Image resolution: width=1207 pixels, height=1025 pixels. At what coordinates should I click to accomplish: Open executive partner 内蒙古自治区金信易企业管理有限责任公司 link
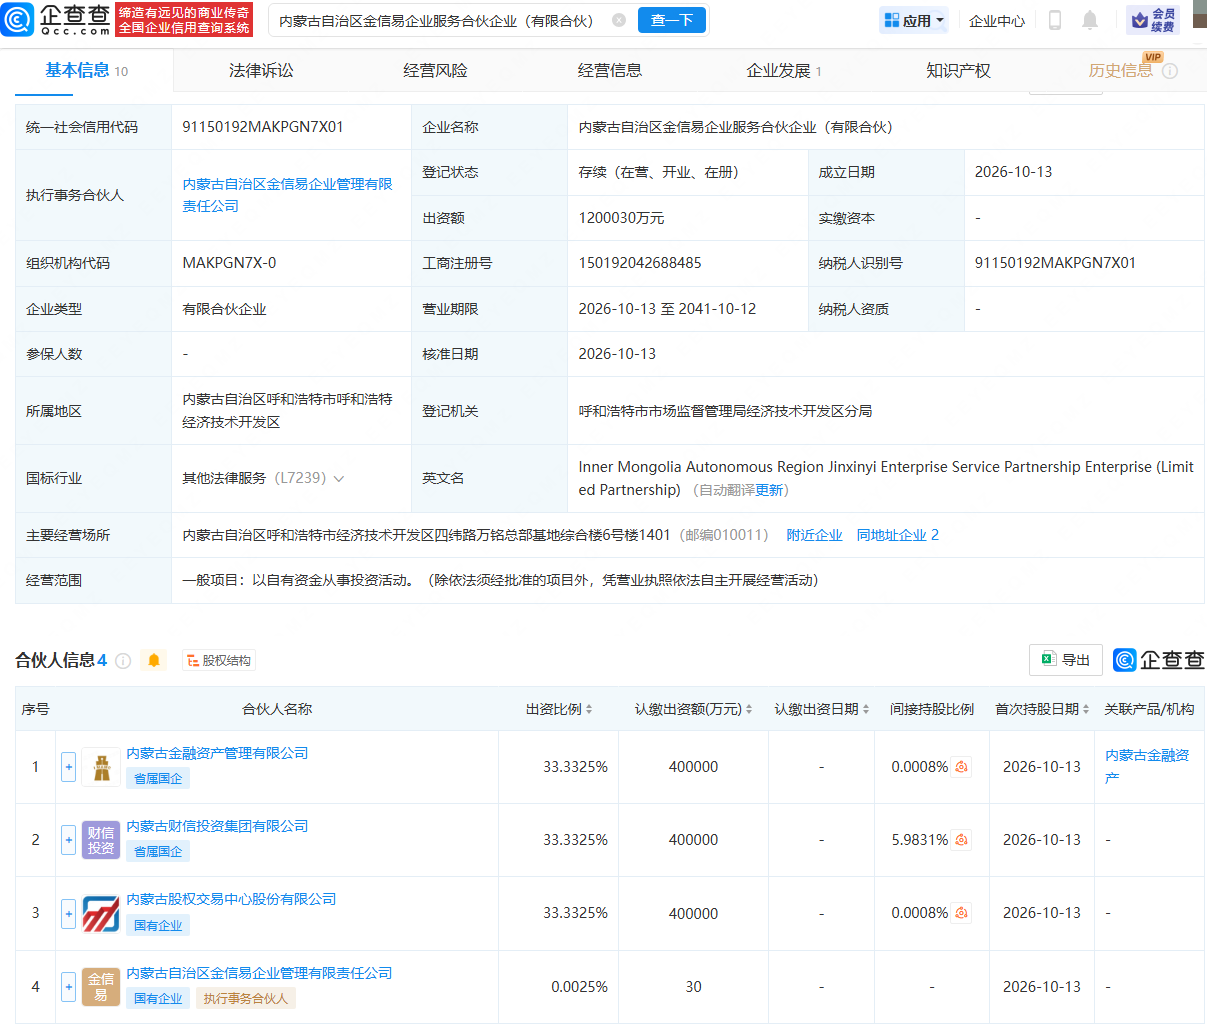tap(287, 195)
